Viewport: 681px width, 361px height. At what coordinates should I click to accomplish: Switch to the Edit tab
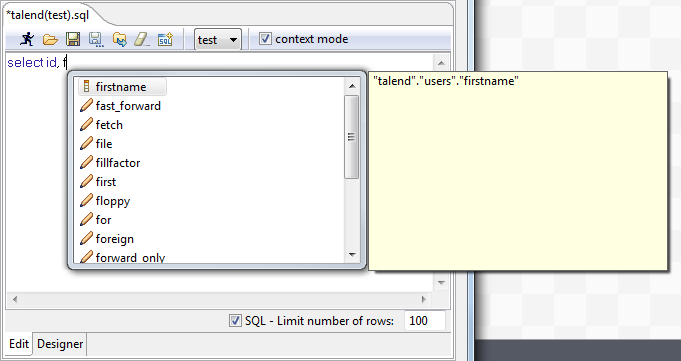(x=19, y=344)
